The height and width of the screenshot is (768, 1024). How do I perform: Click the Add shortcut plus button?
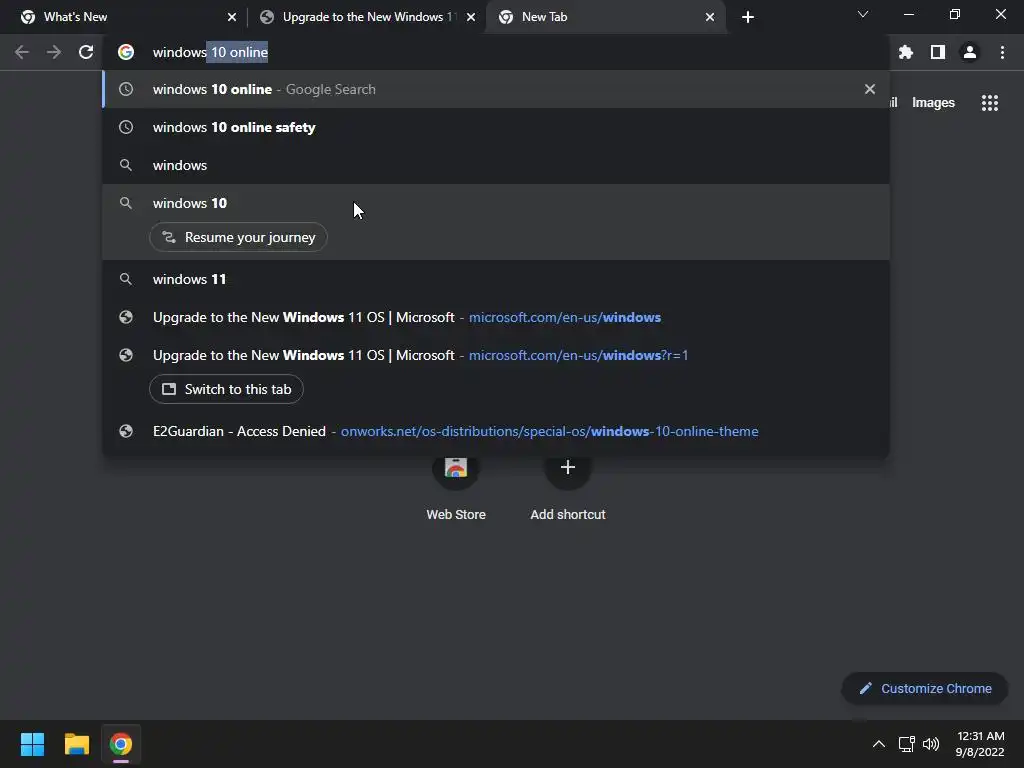(x=568, y=467)
